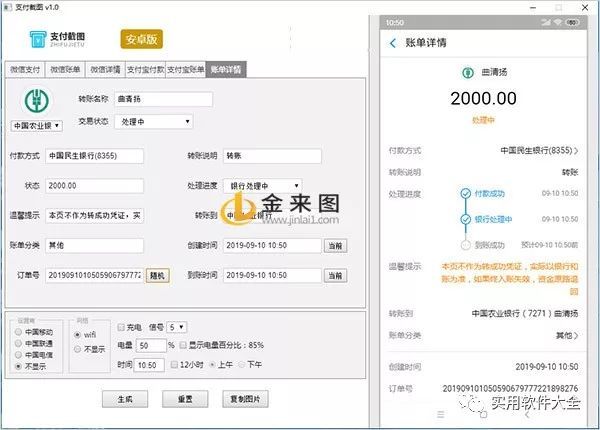Click the 支付截图 app logo icon
Viewport: 600px width, 430px height.
coord(38,39)
